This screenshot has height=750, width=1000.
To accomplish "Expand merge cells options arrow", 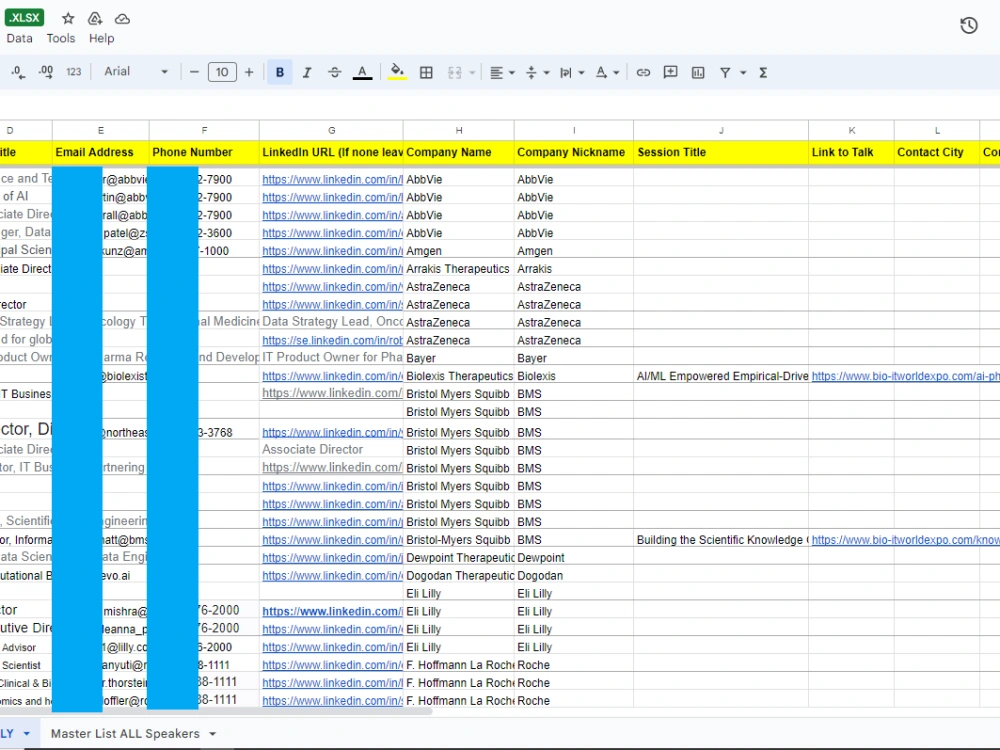I will click(472, 73).
